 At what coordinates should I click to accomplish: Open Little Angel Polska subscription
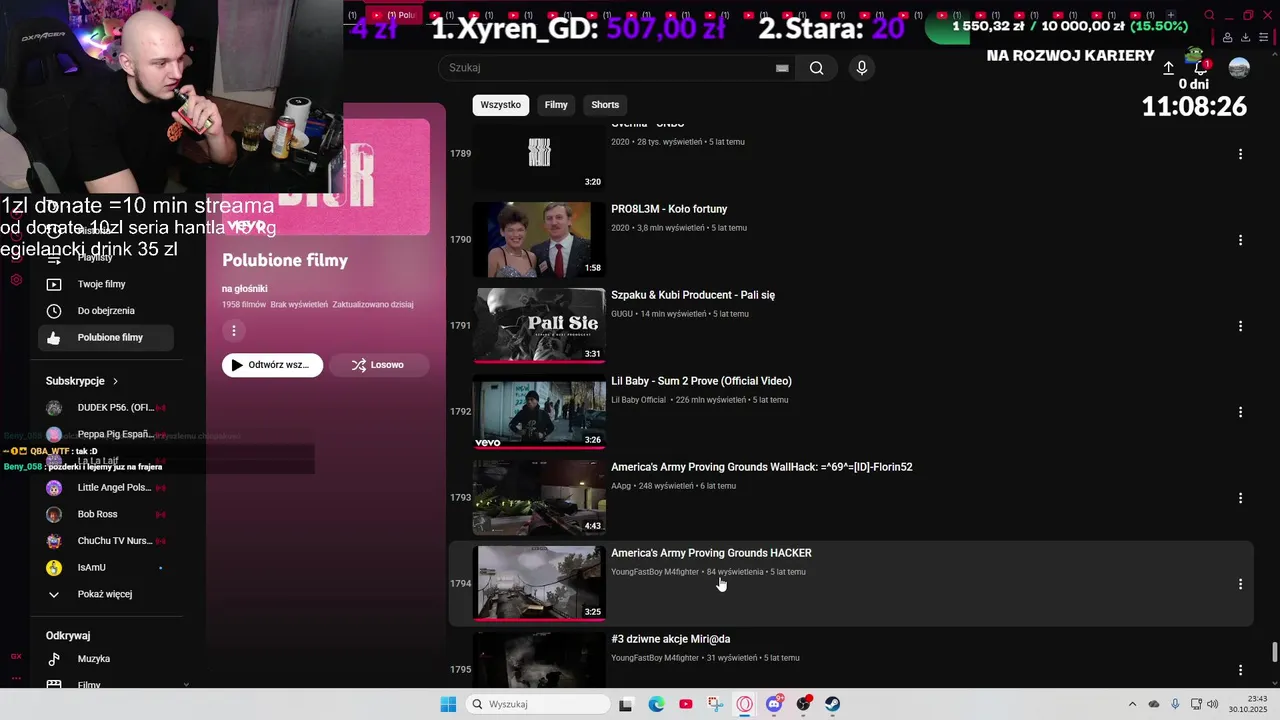106,488
